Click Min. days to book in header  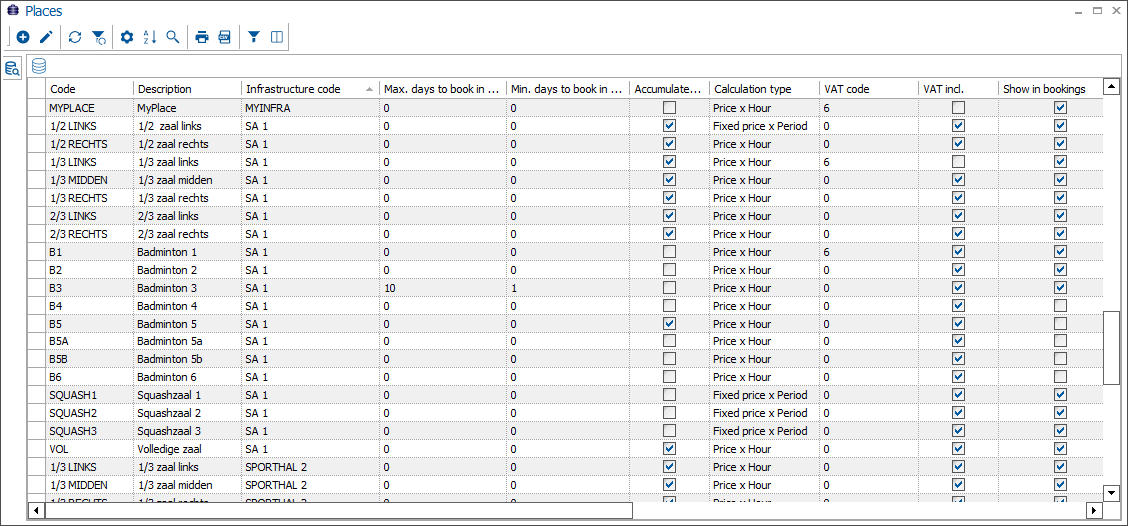click(568, 89)
